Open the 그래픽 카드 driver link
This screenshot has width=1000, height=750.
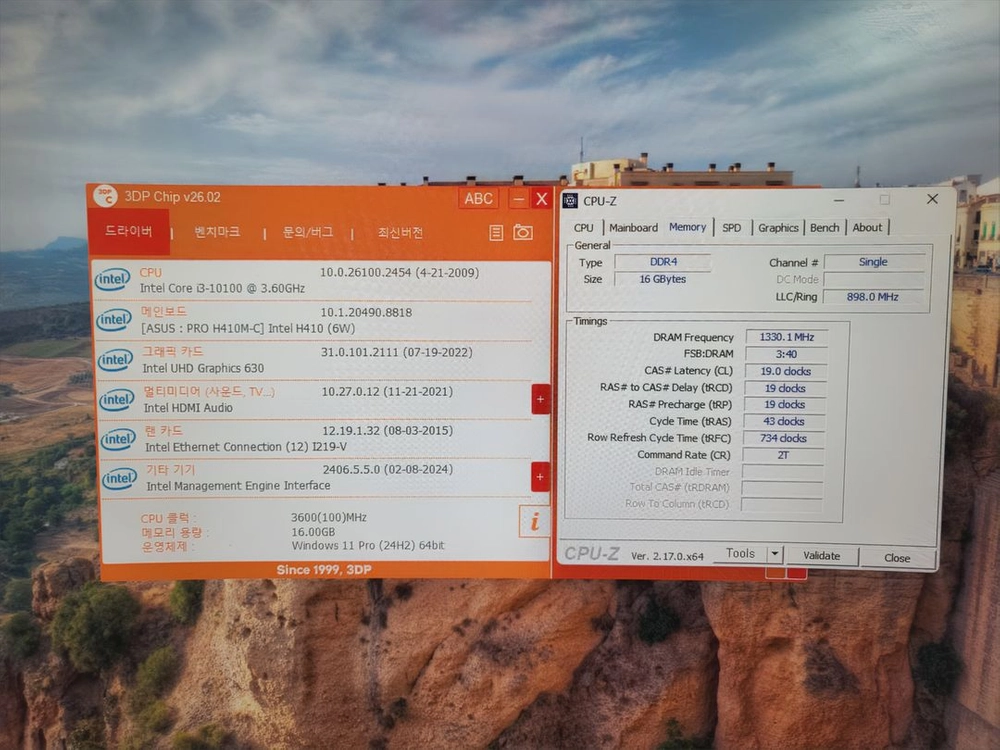pyautogui.click(x=173, y=351)
